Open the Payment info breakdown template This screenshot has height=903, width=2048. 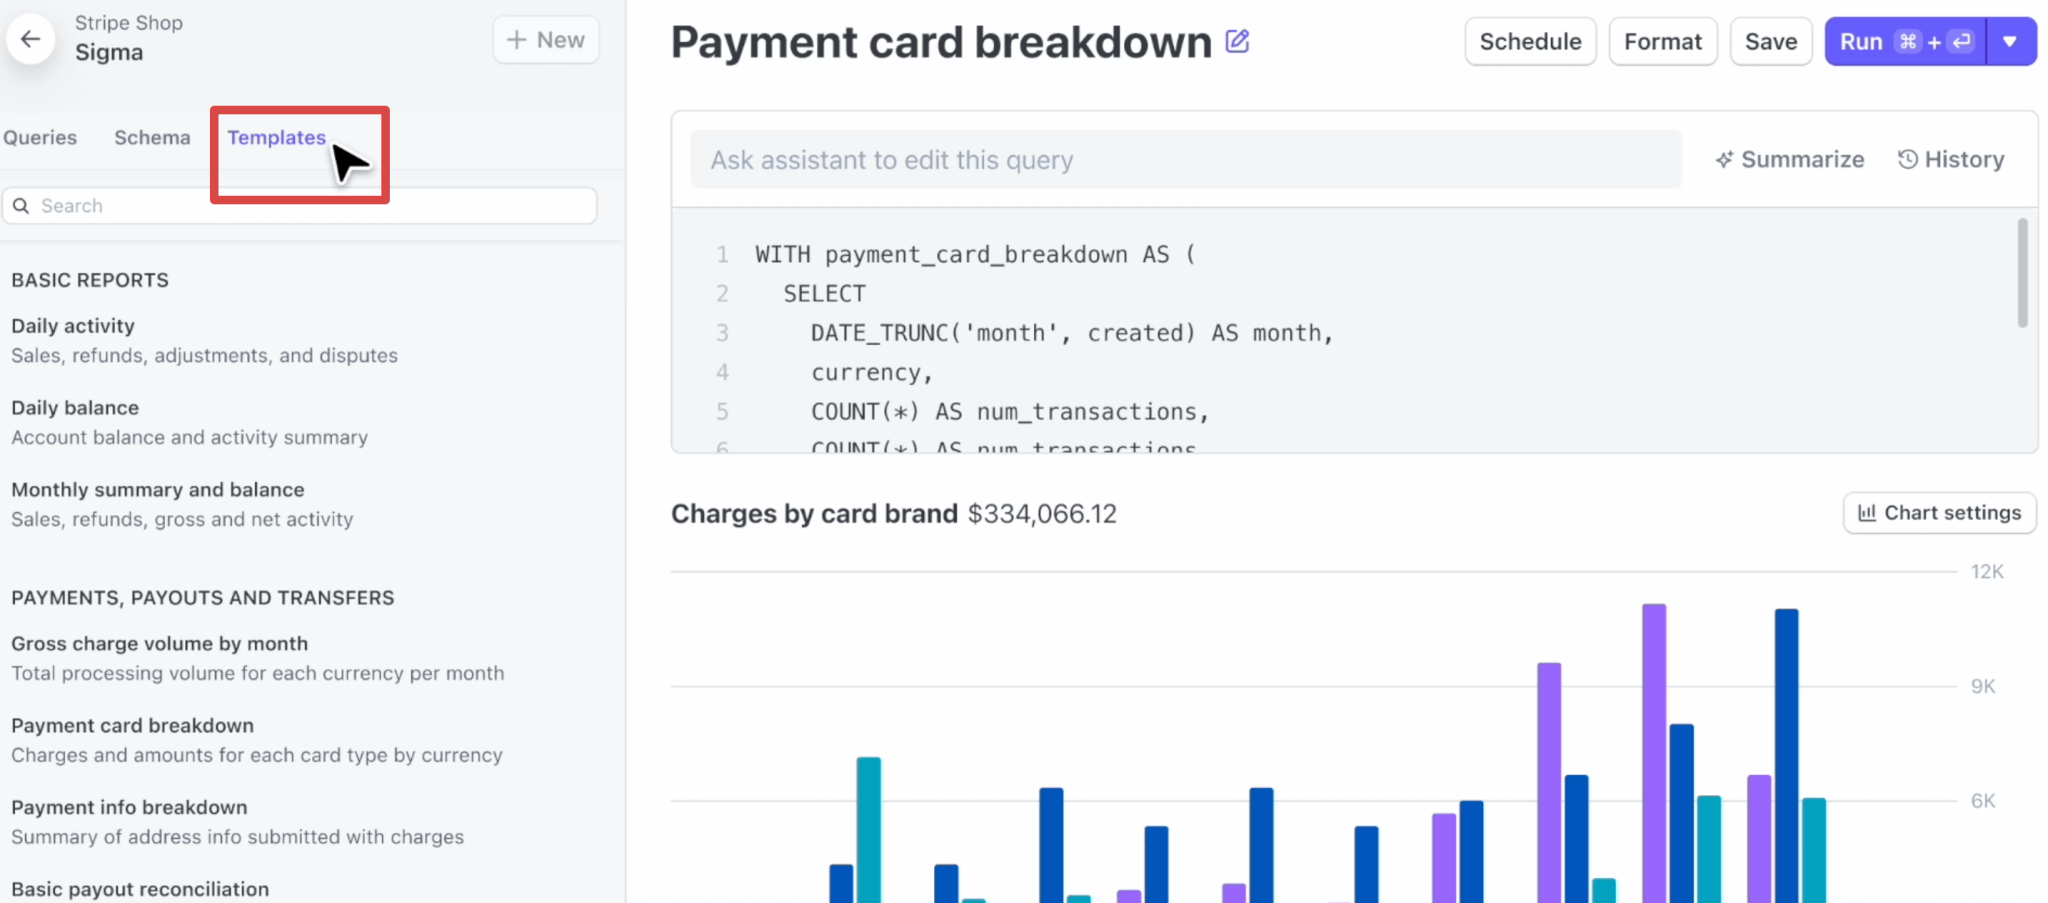point(128,807)
